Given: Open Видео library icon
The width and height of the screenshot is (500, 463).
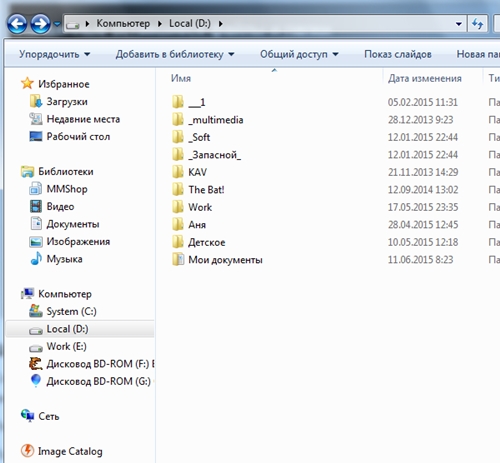Looking at the screenshot, I should click(x=36, y=206).
